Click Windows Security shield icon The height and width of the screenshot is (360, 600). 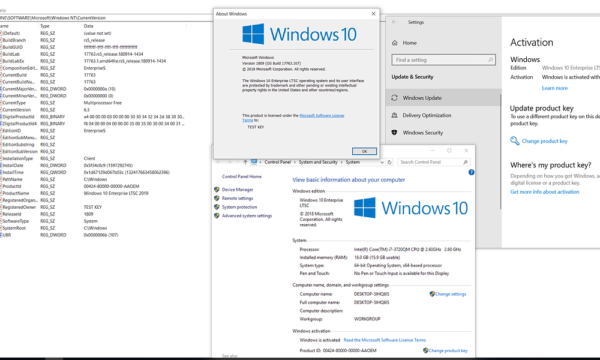395,132
